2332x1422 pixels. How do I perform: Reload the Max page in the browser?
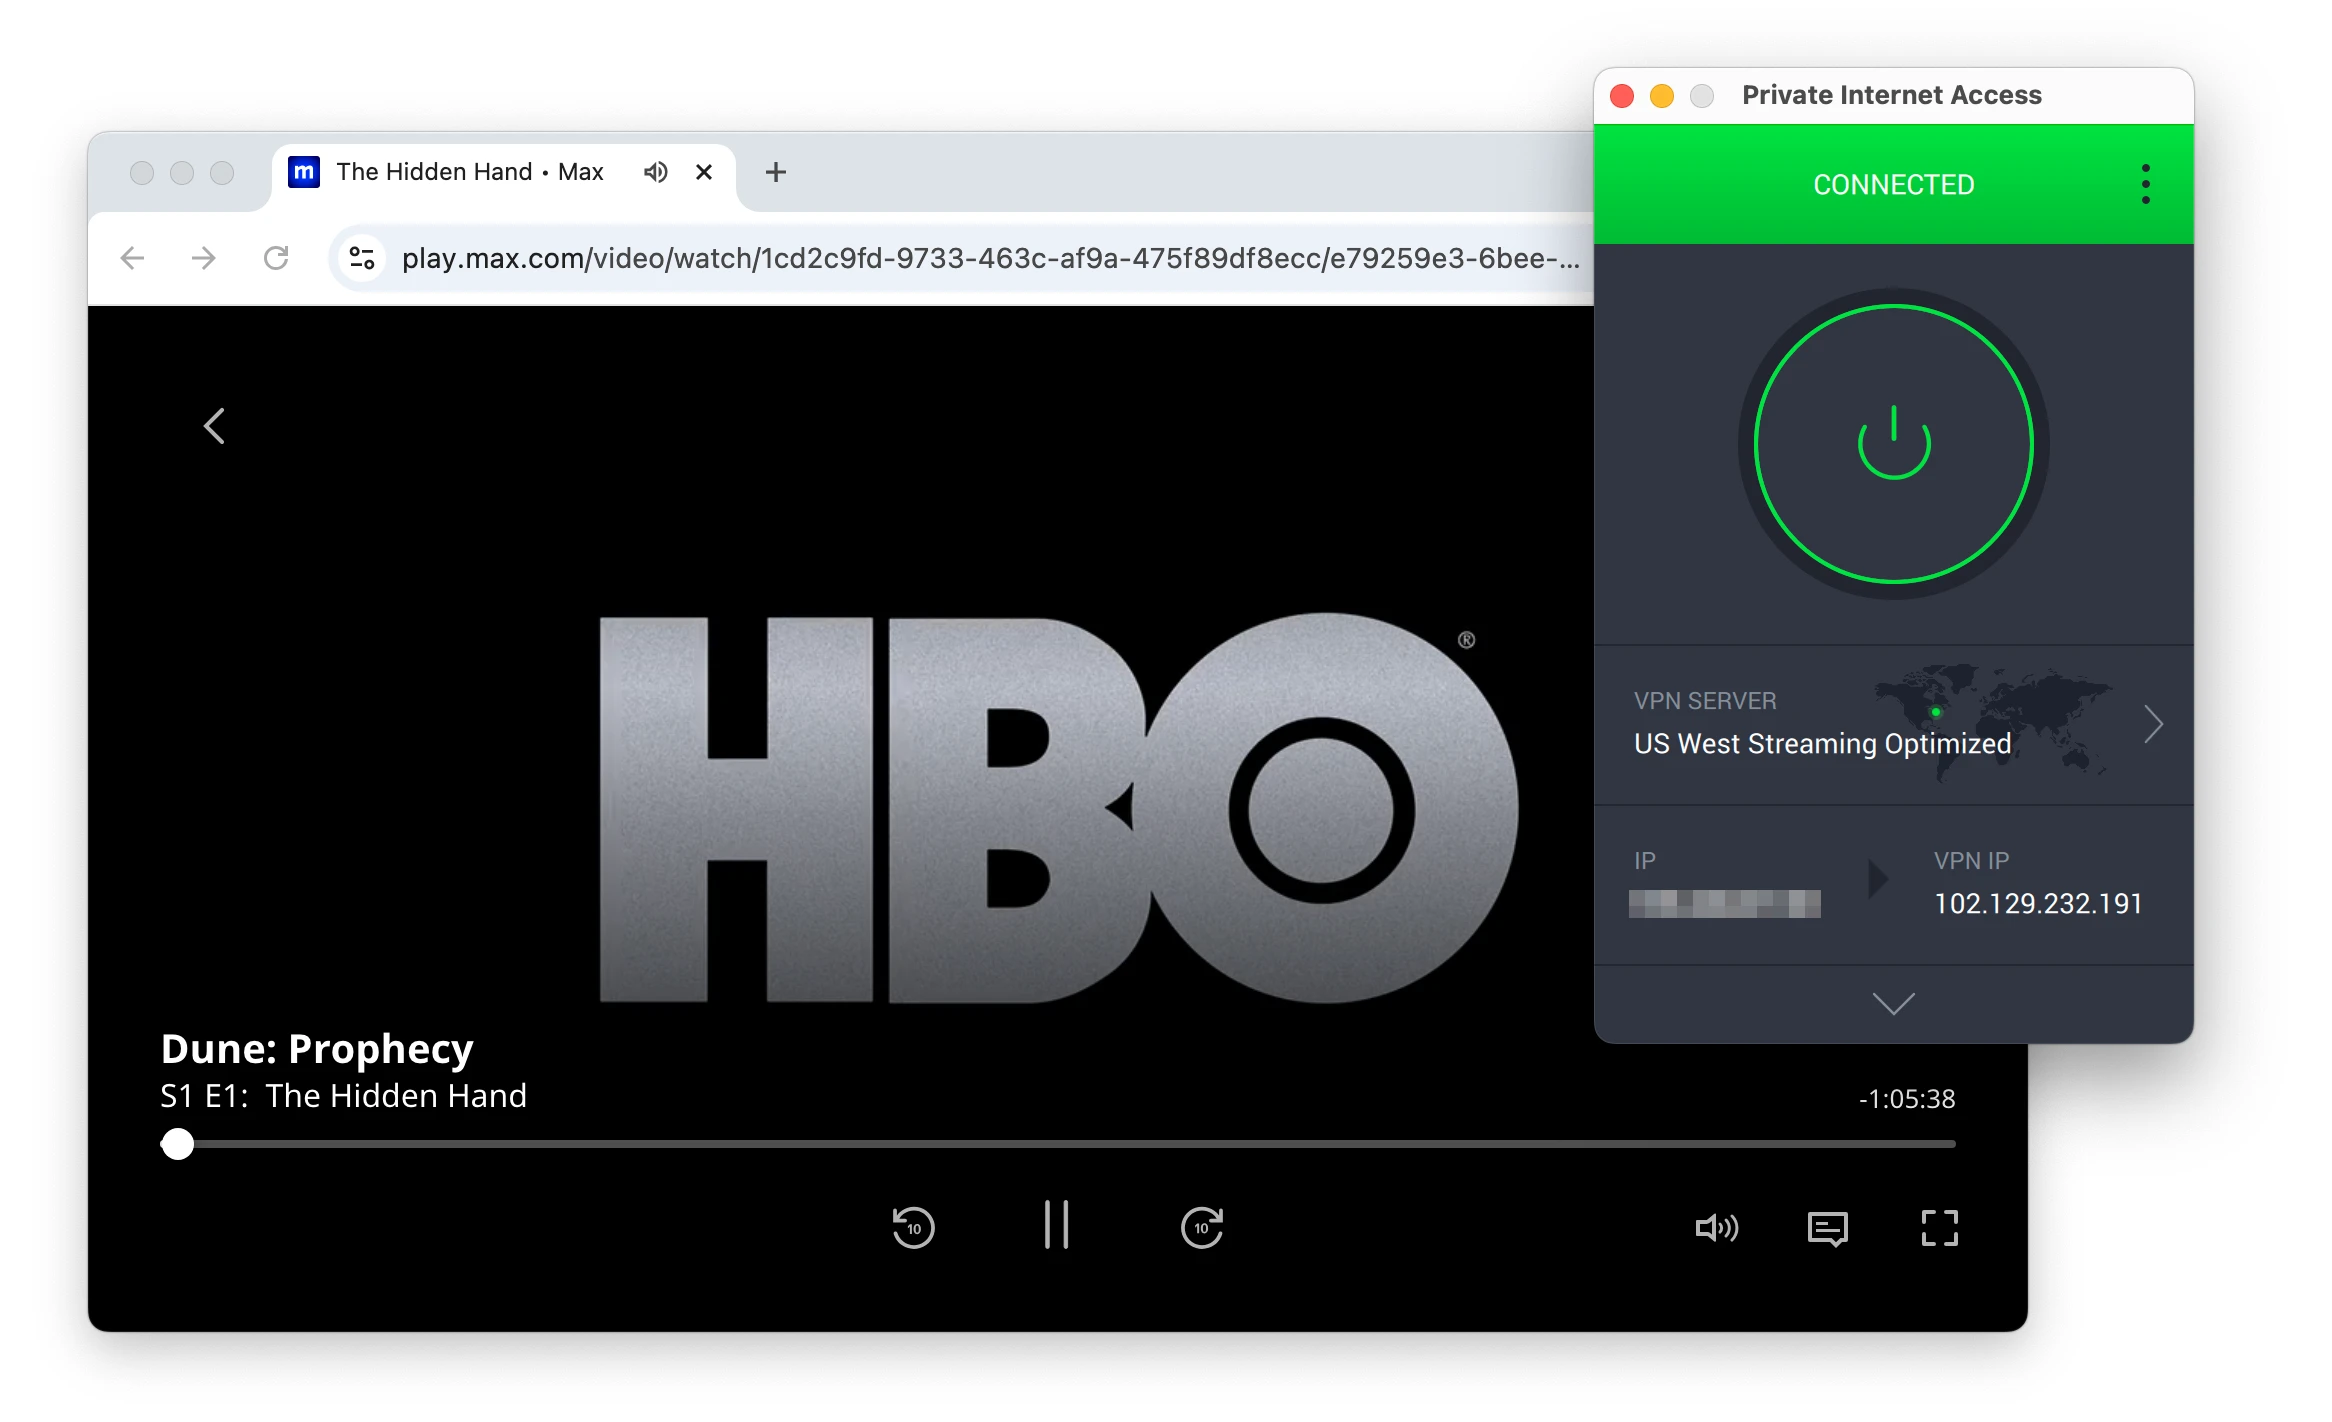coord(277,258)
